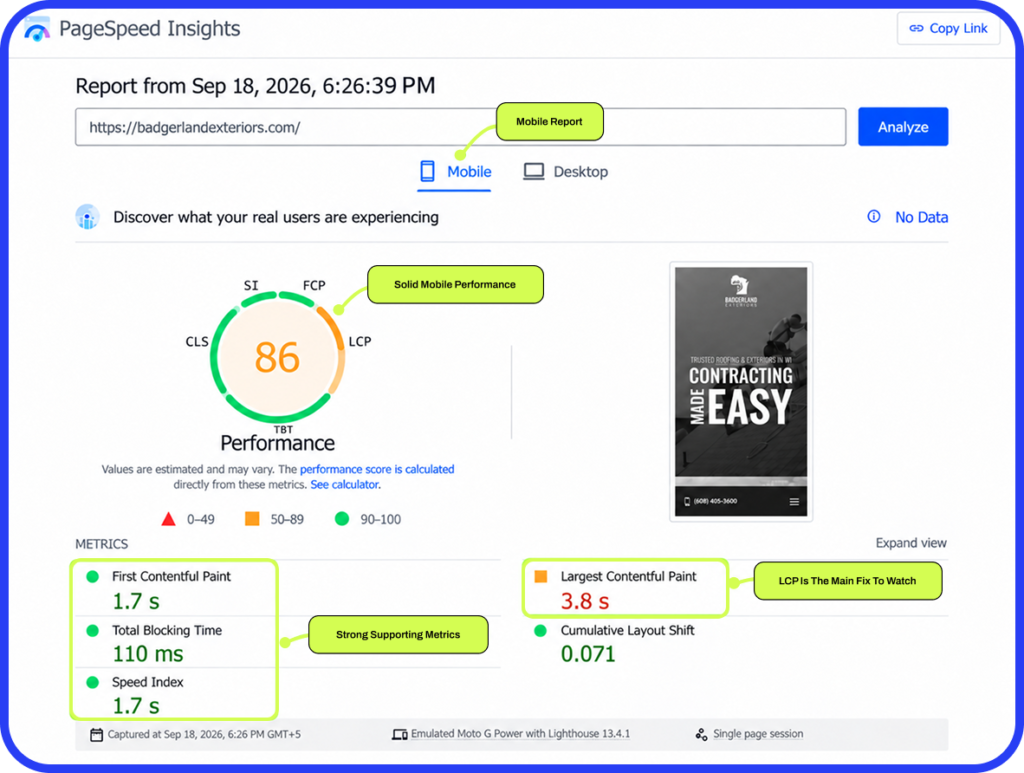Expand view of the metrics section
The height and width of the screenshot is (773, 1024).
[x=911, y=543]
